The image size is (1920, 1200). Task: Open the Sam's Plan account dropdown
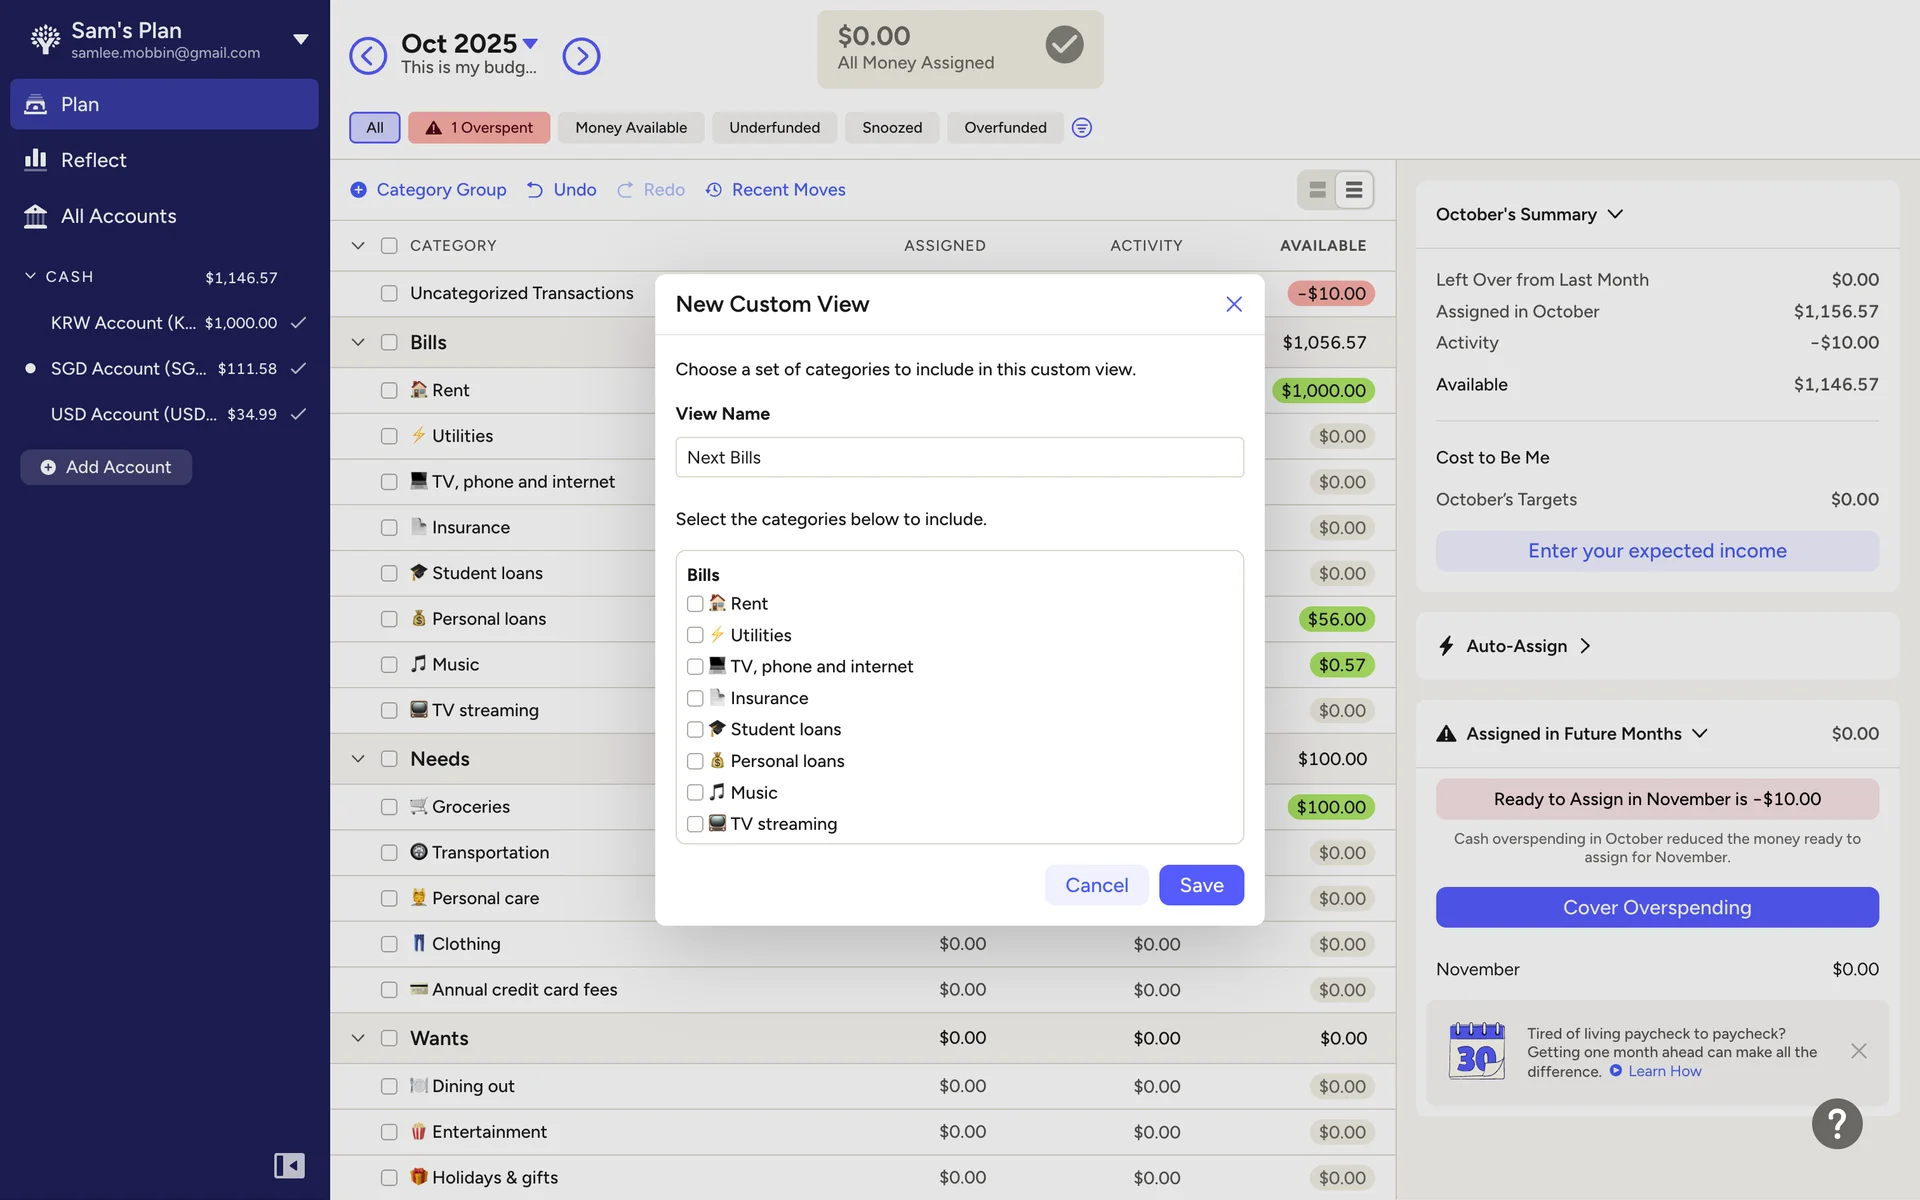[300, 40]
